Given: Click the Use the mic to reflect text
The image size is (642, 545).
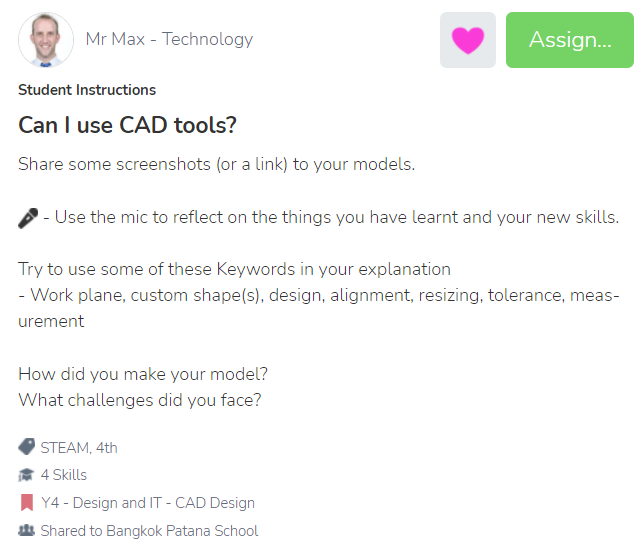Looking at the screenshot, I should coord(337,217).
